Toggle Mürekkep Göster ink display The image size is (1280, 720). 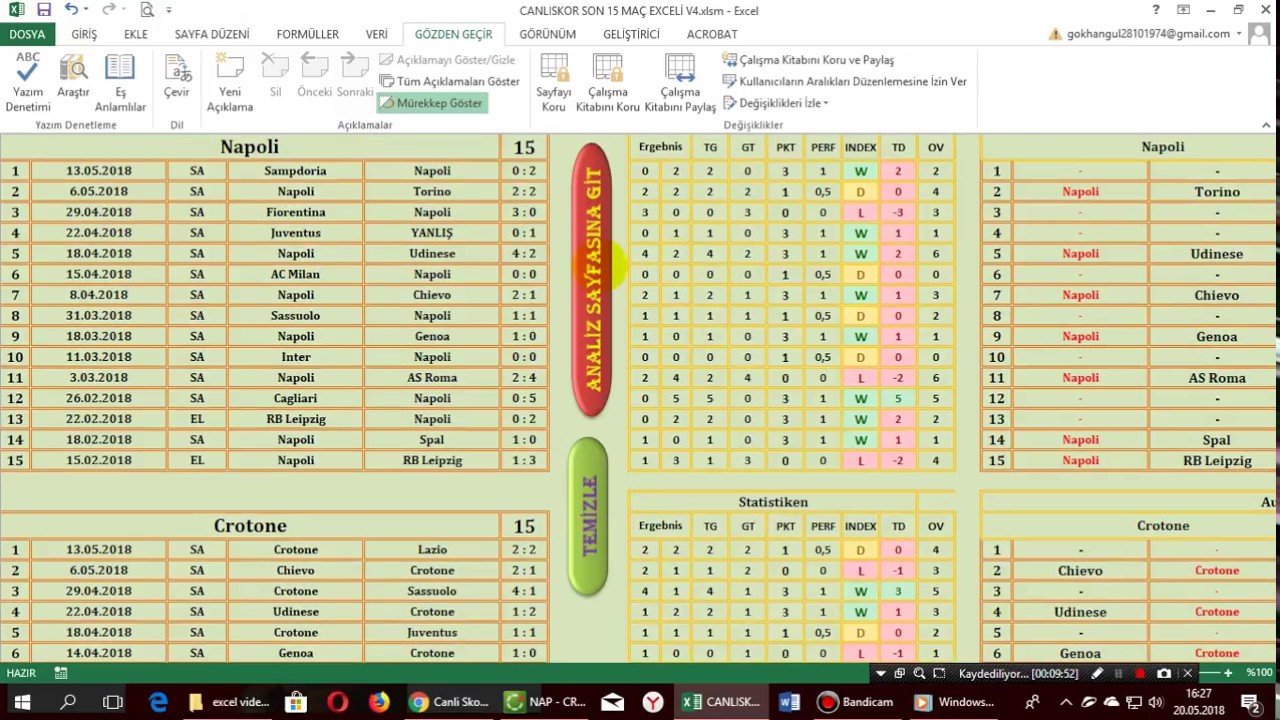click(x=432, y=103)
